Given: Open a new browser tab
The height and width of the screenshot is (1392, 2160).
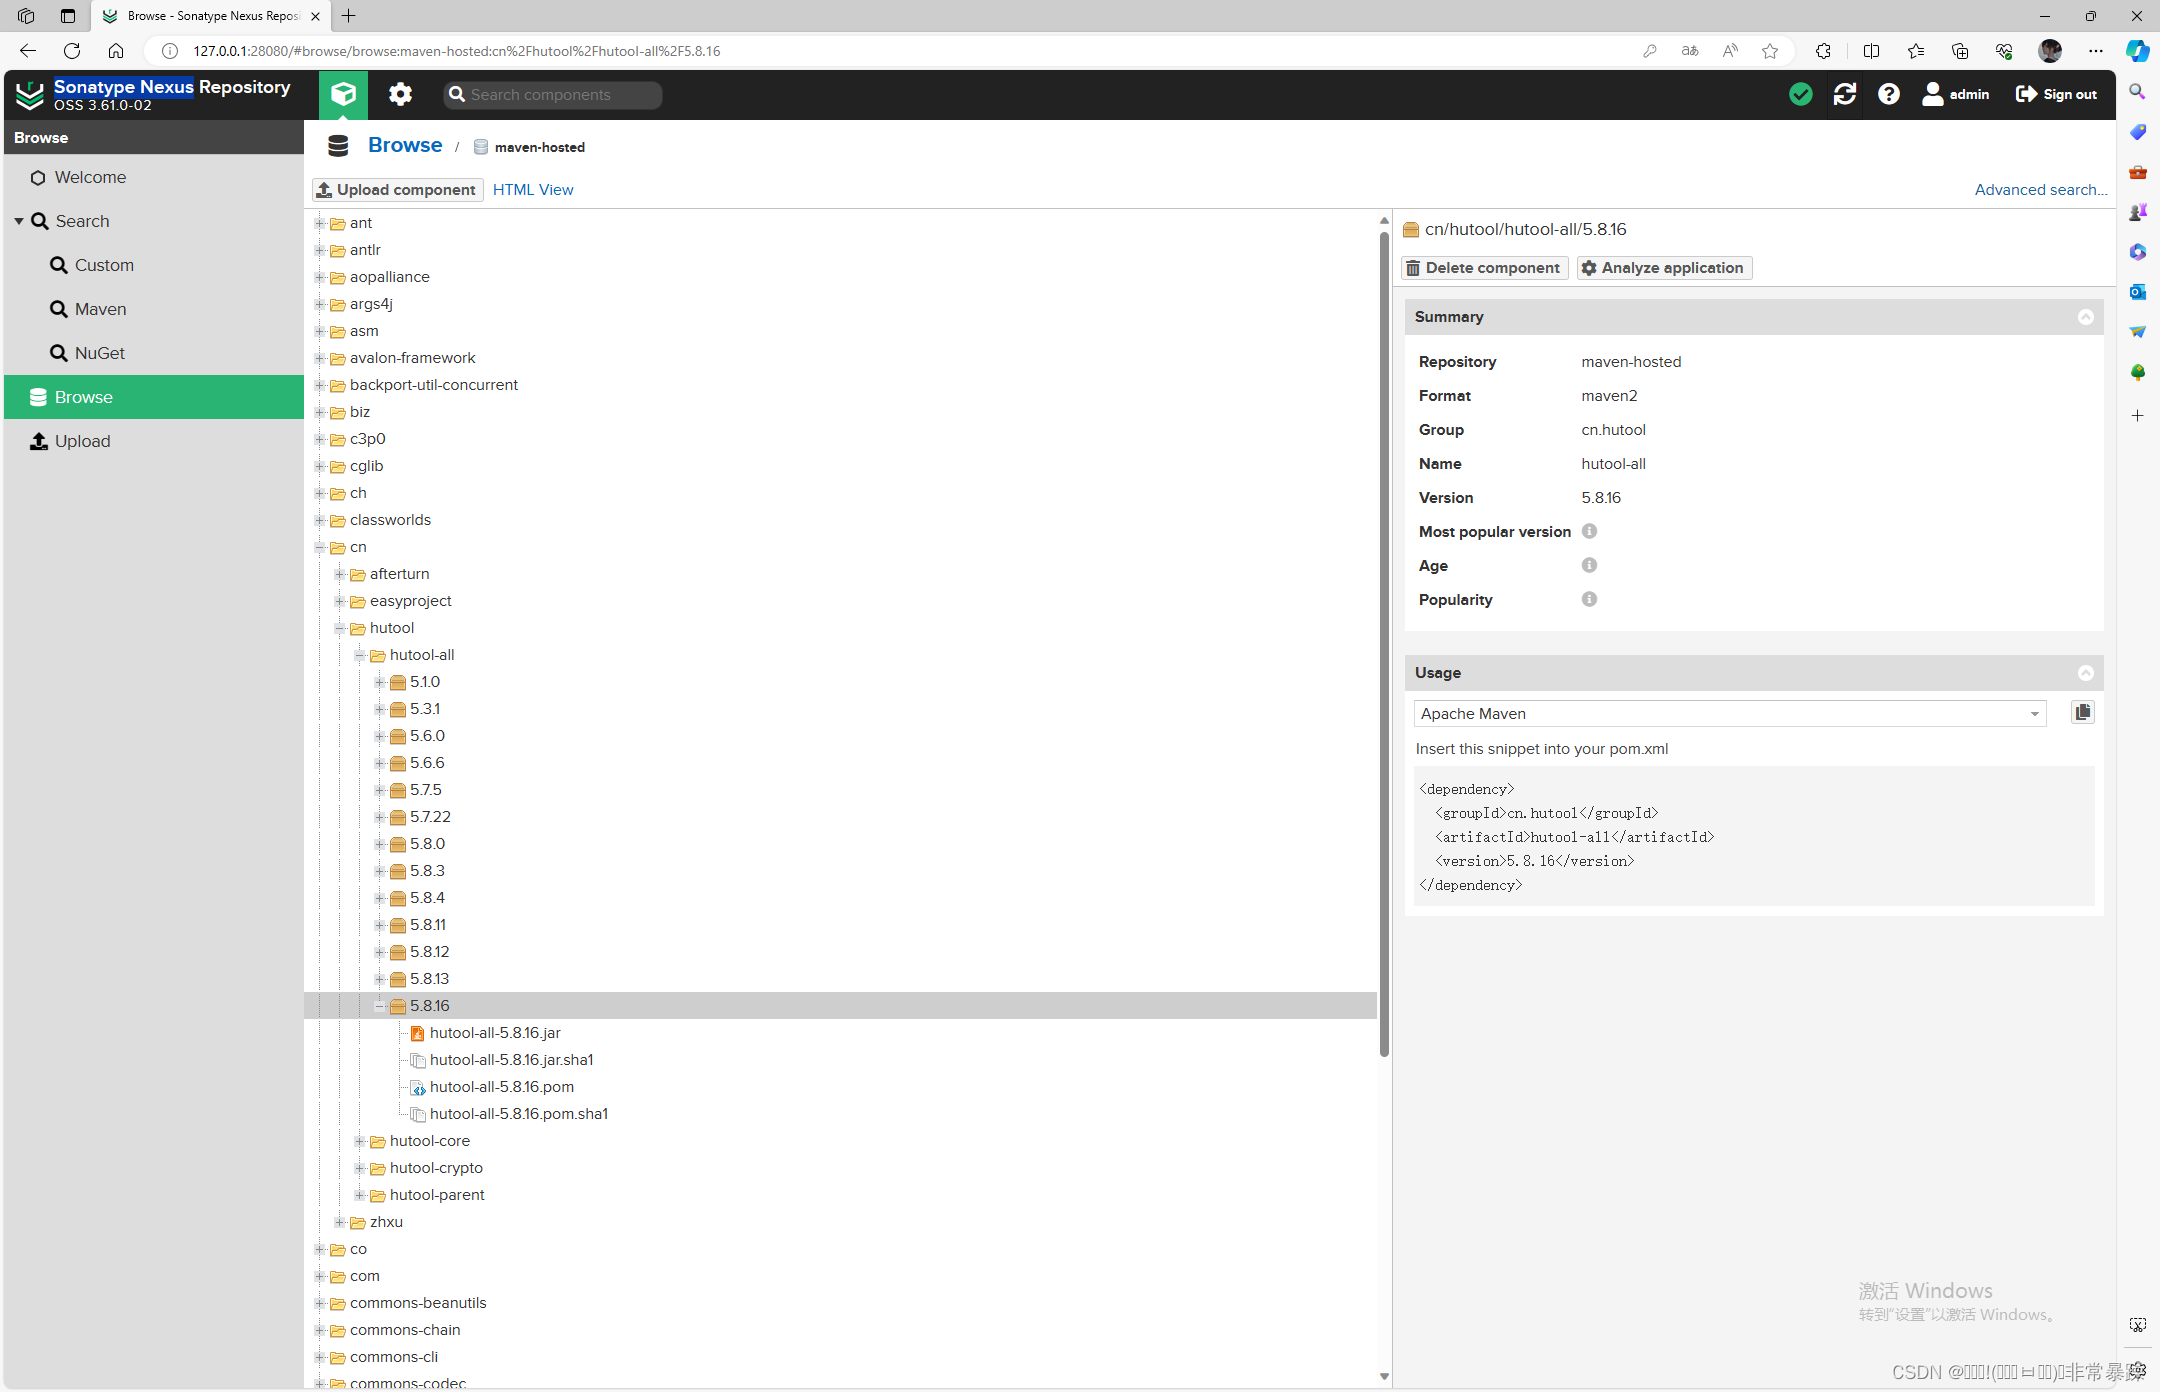Looking at the screenshot, I should pos(349,16).
